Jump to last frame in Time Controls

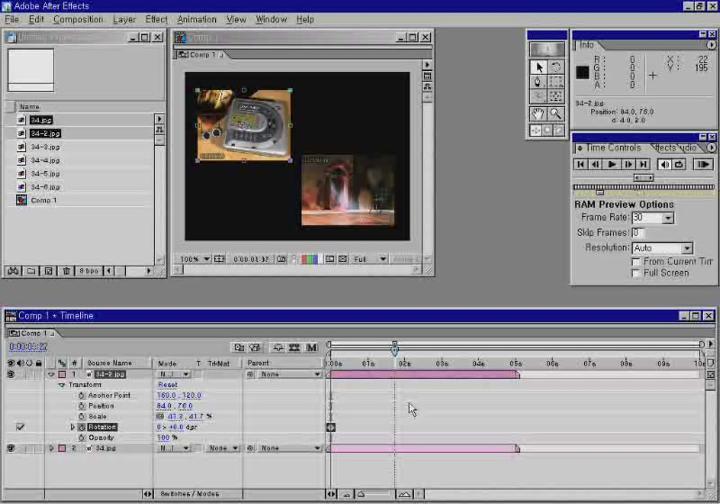point(643,164)
